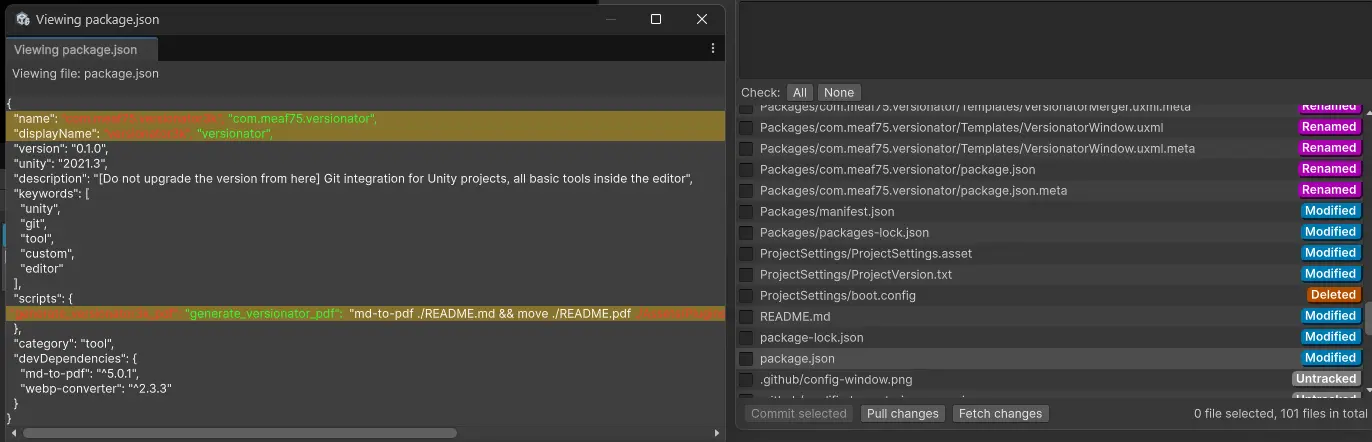1372x442 pixels.
Task: Switch to the Viewing package.json tab
Action: point(76,49)
